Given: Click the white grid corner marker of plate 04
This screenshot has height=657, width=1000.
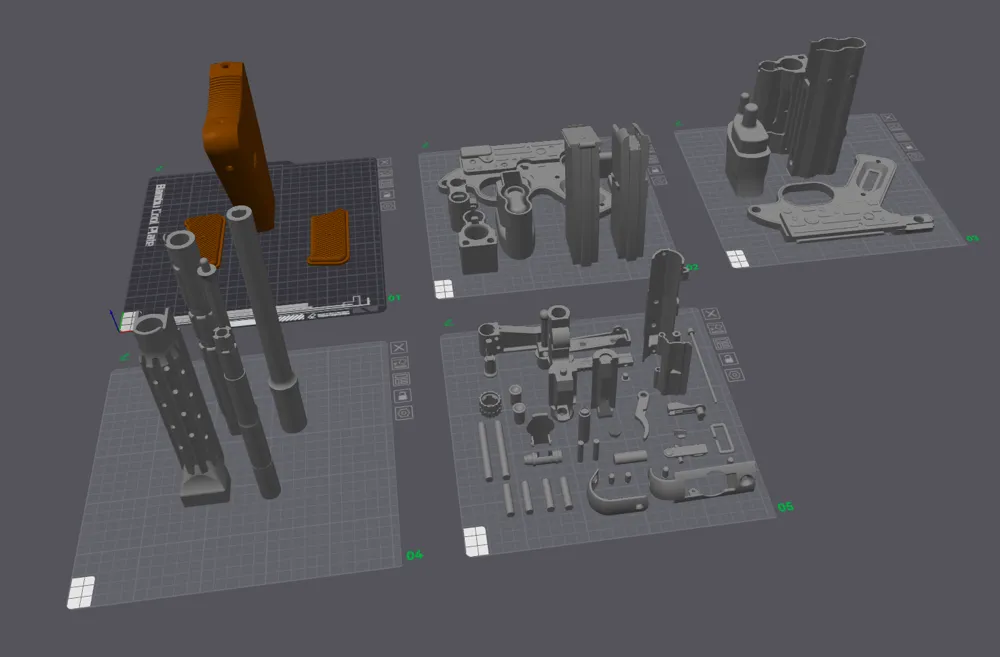Looking at the screenshot, I should [81, 593].
